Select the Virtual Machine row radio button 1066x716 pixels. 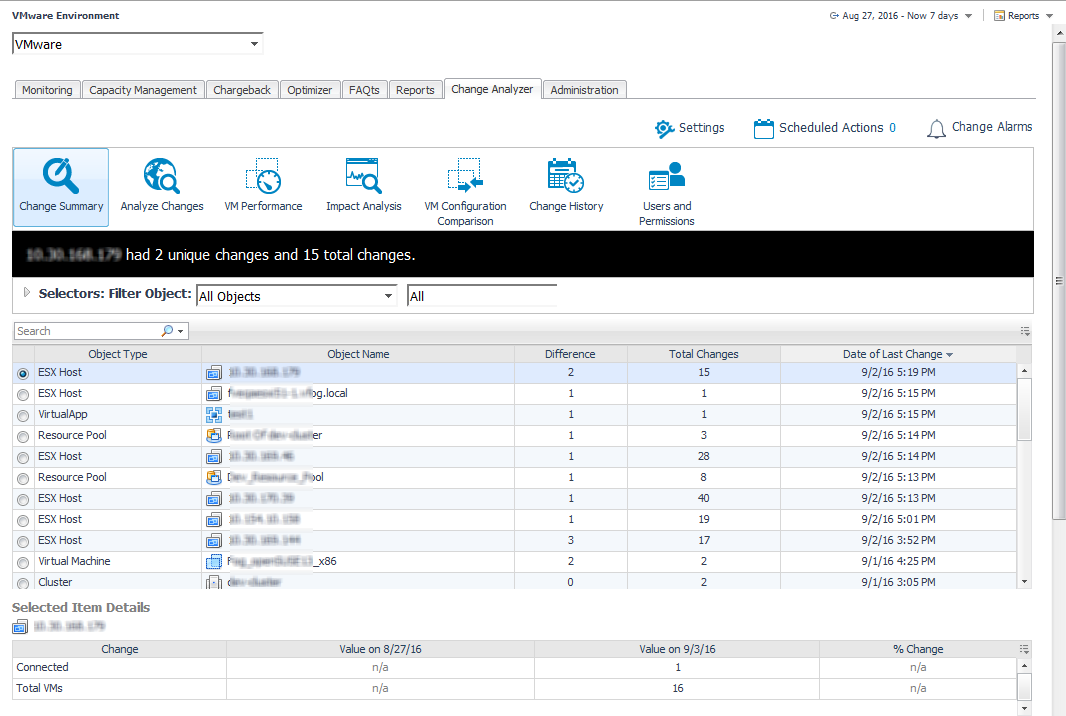23,562
